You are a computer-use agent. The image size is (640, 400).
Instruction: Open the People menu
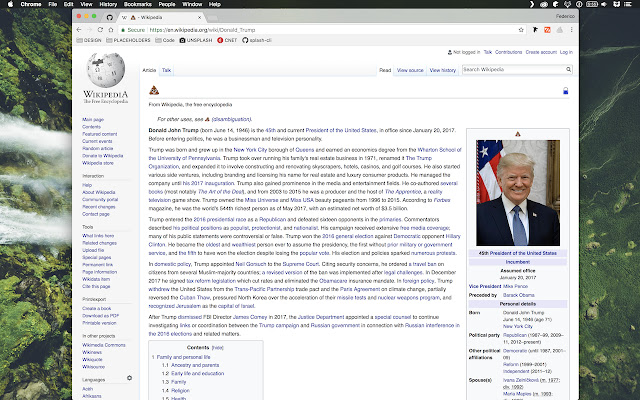pyautogui.click(x=167, y=4)
